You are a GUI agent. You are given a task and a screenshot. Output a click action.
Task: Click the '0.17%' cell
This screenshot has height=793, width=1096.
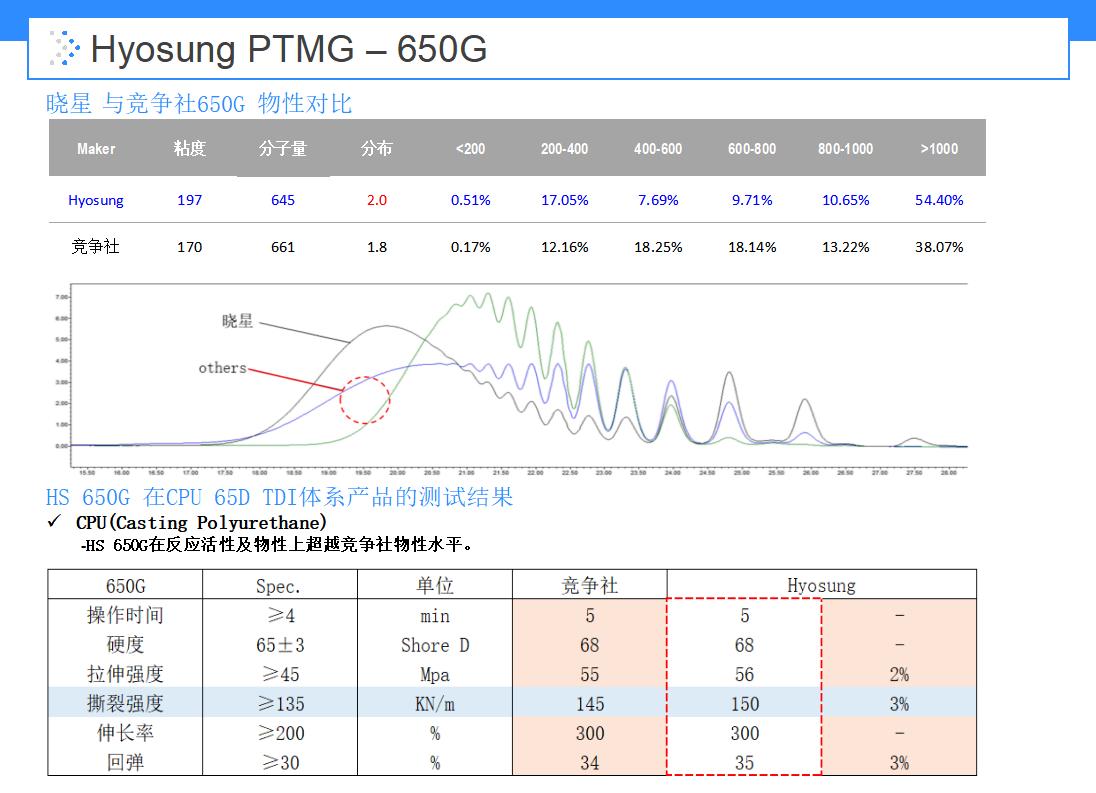470,247
